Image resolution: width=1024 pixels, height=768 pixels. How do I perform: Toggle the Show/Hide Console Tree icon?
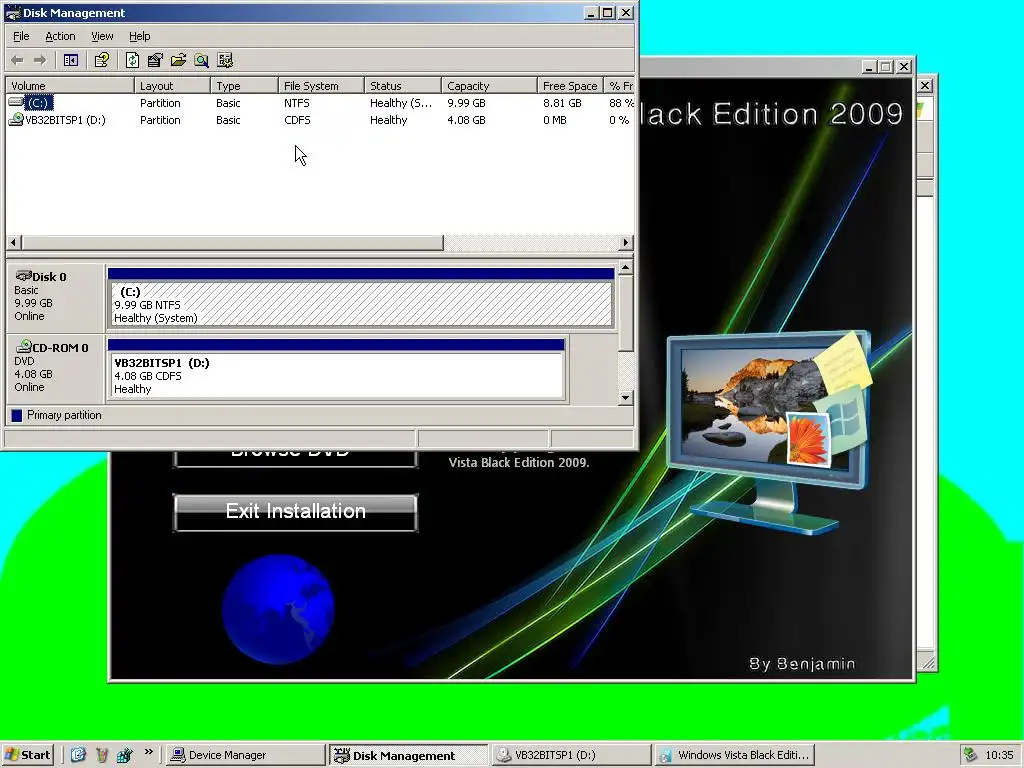coord(71,61)
